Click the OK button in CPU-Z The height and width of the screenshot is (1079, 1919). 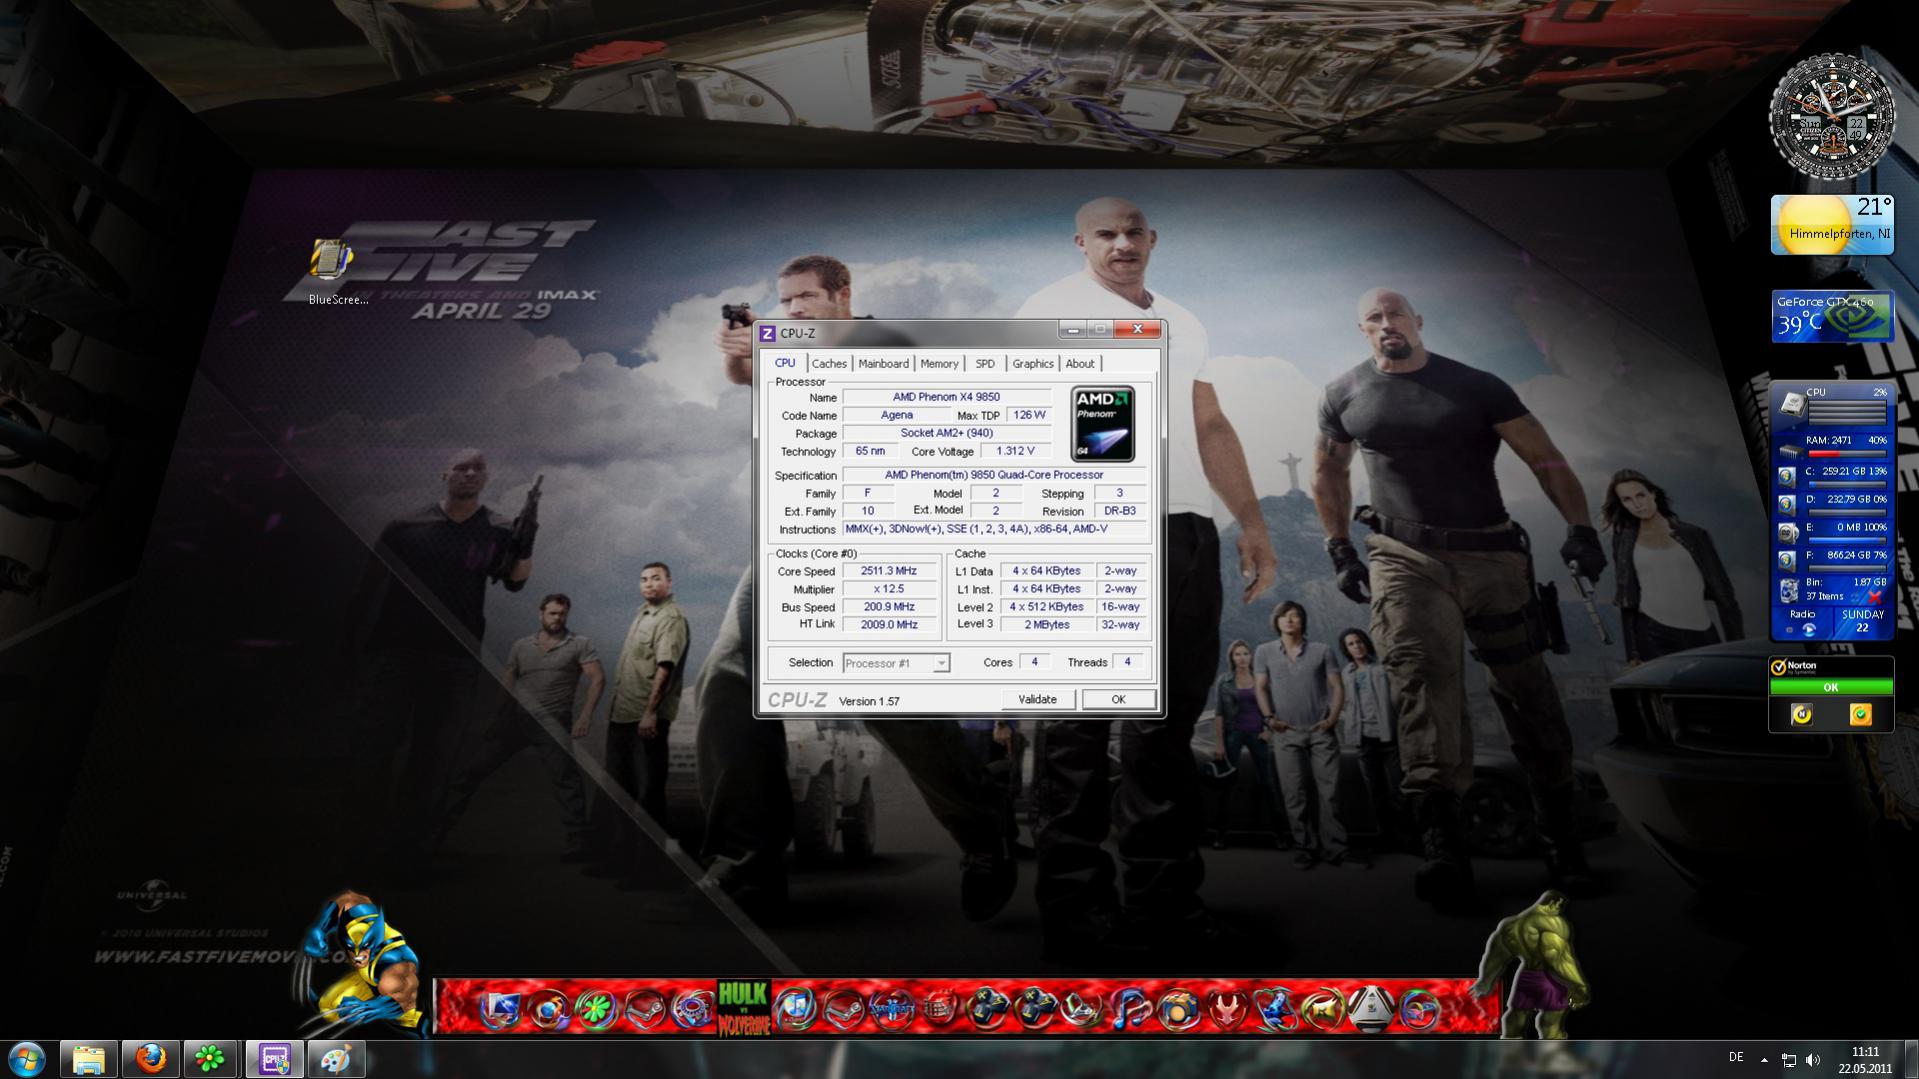pyautogui.click(x=1118, y=699)
